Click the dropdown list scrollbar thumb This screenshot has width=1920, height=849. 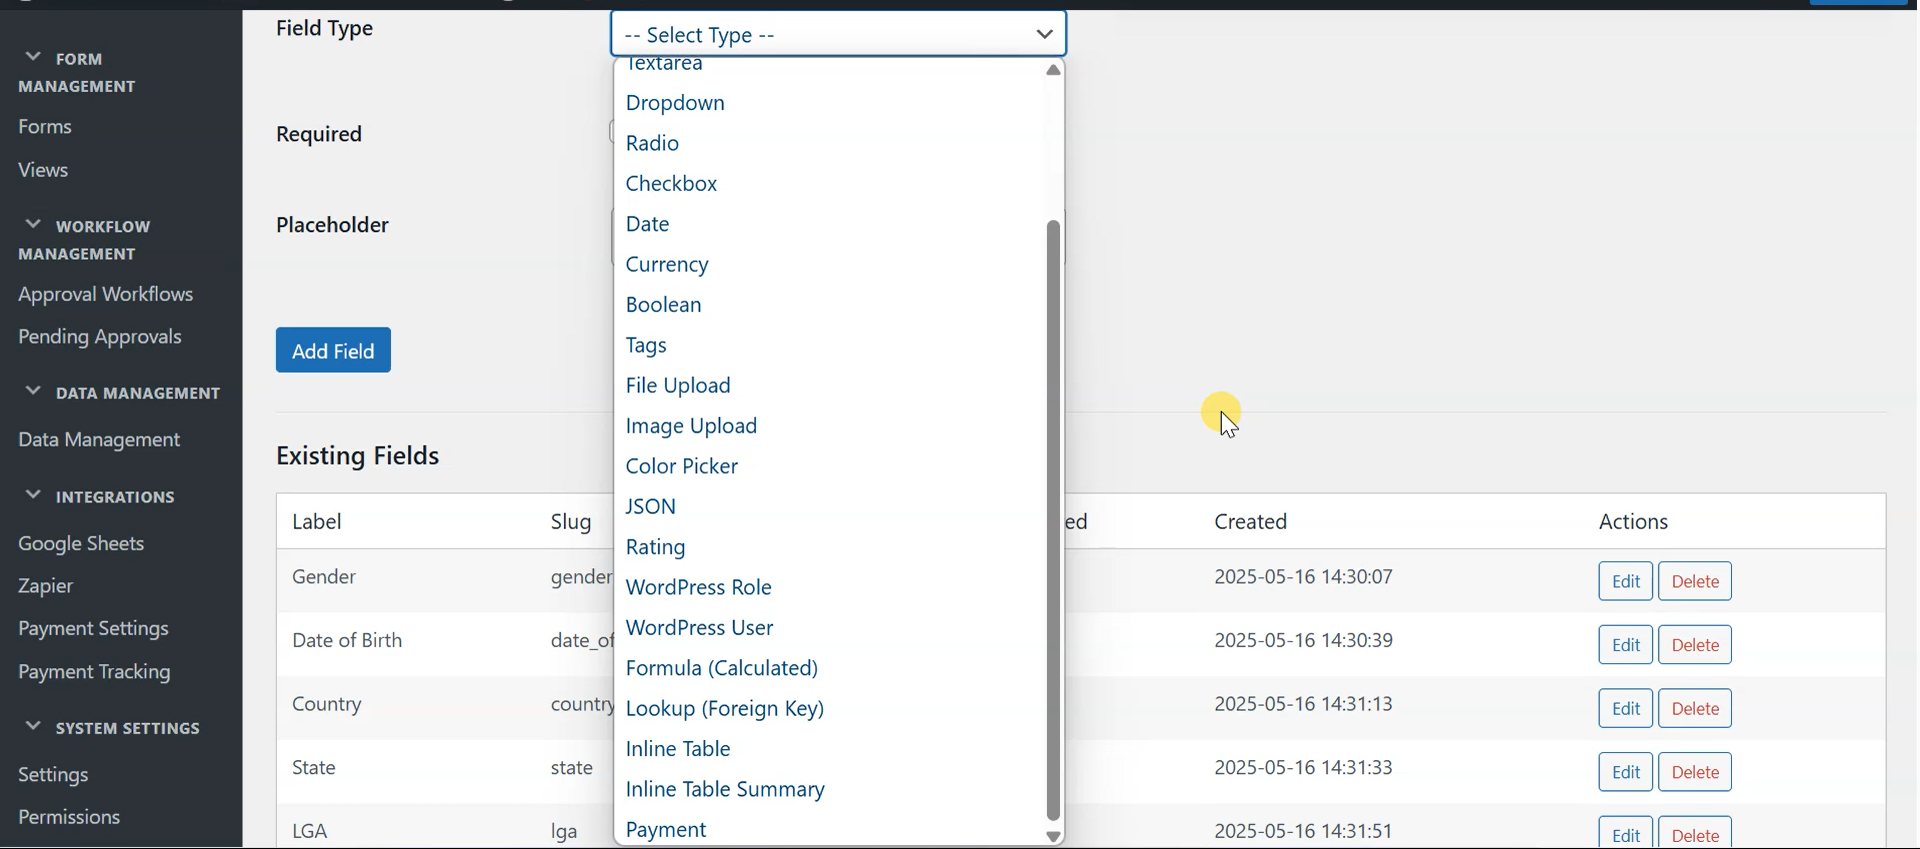click(1053, 520)
